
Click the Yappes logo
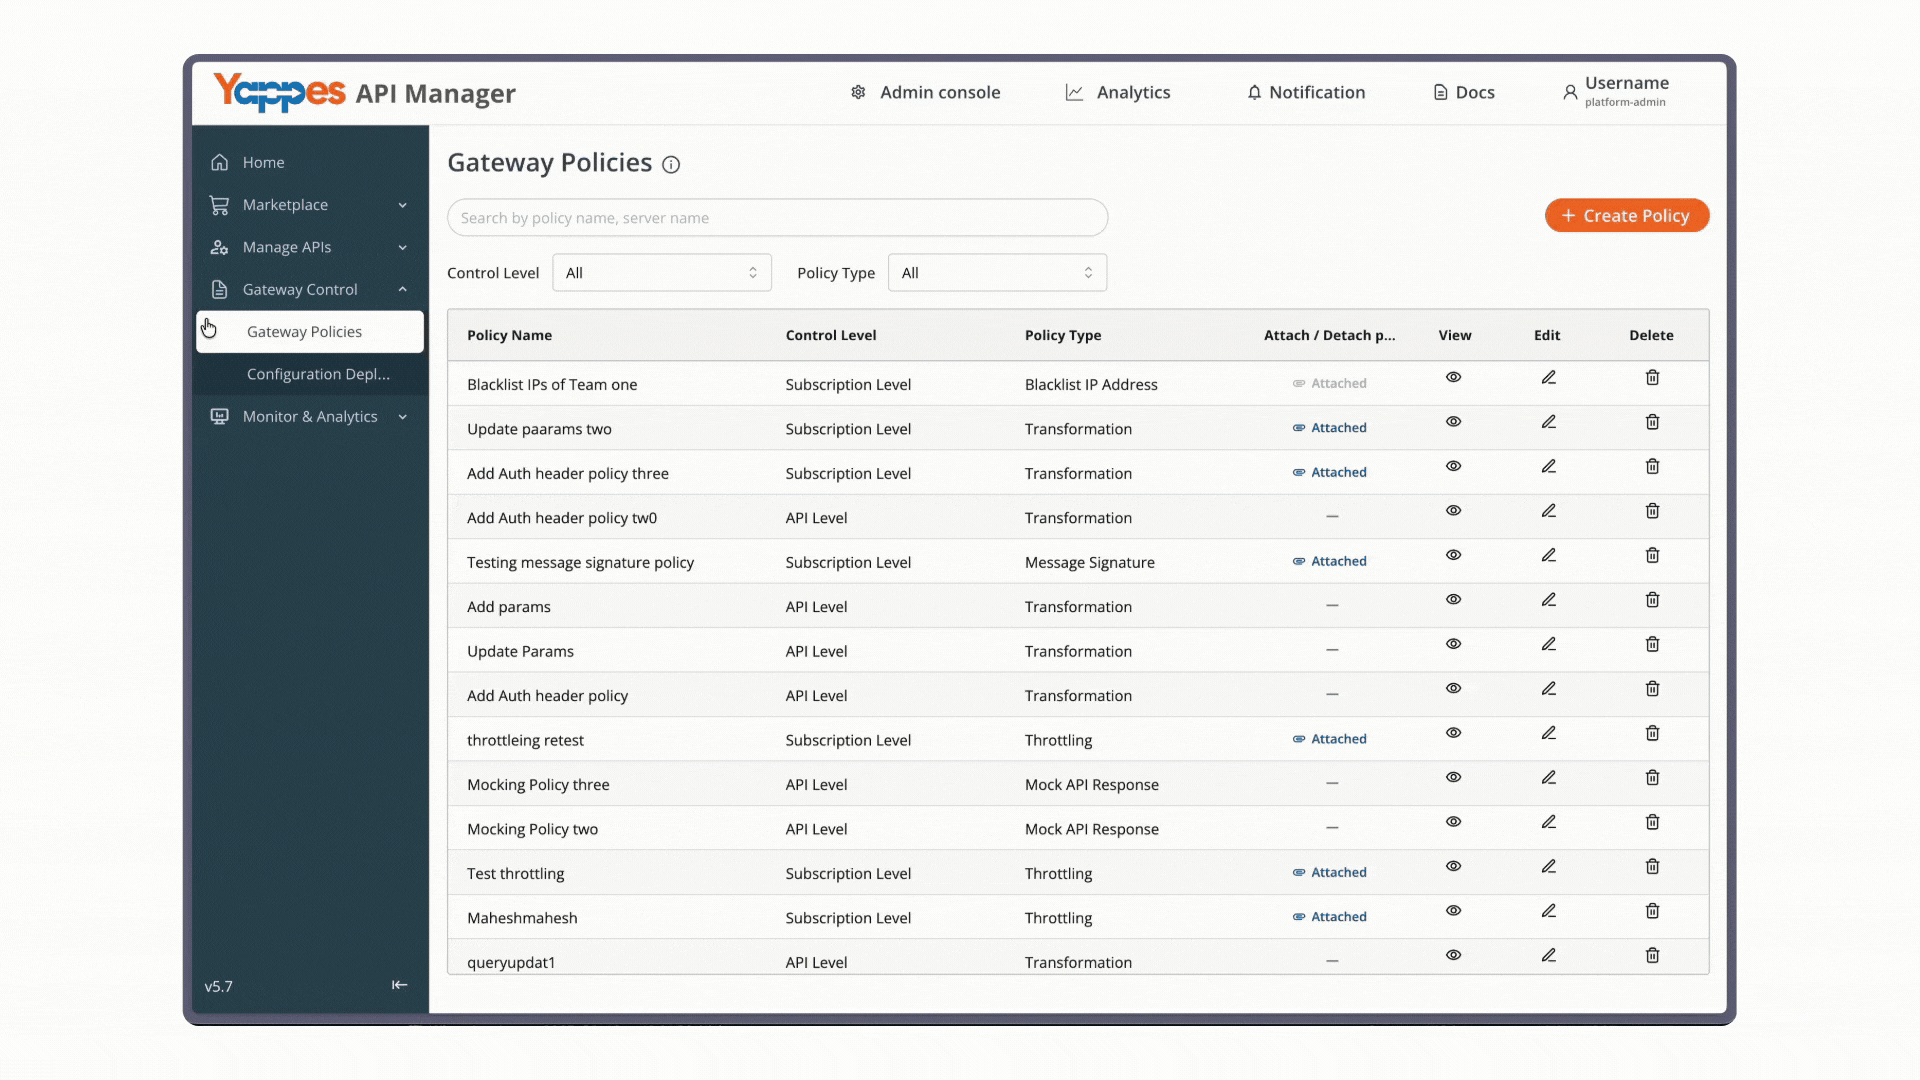[x=279, y=92]
